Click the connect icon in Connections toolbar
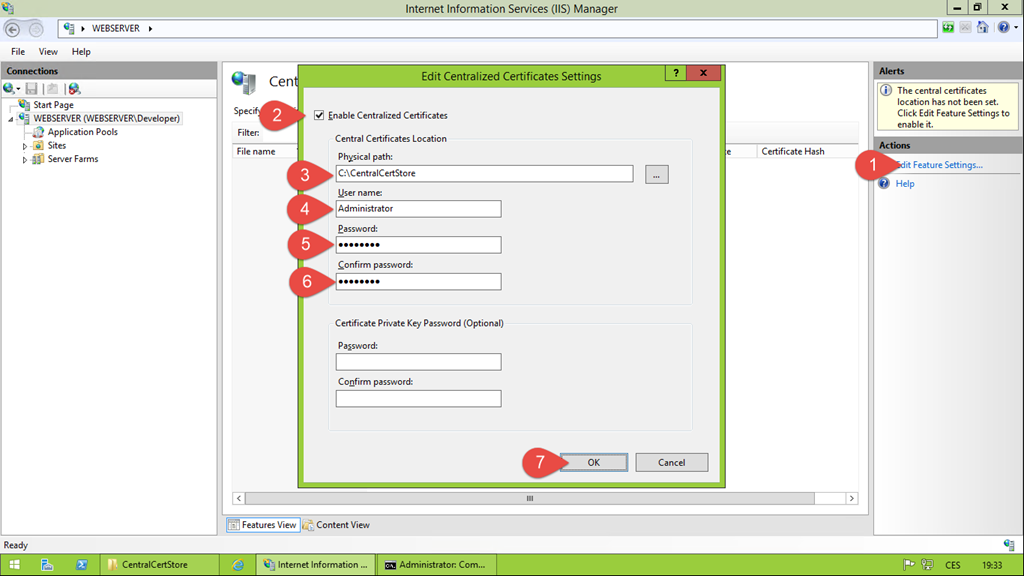Screen dimensions: 1024x576 coord(11,89)
